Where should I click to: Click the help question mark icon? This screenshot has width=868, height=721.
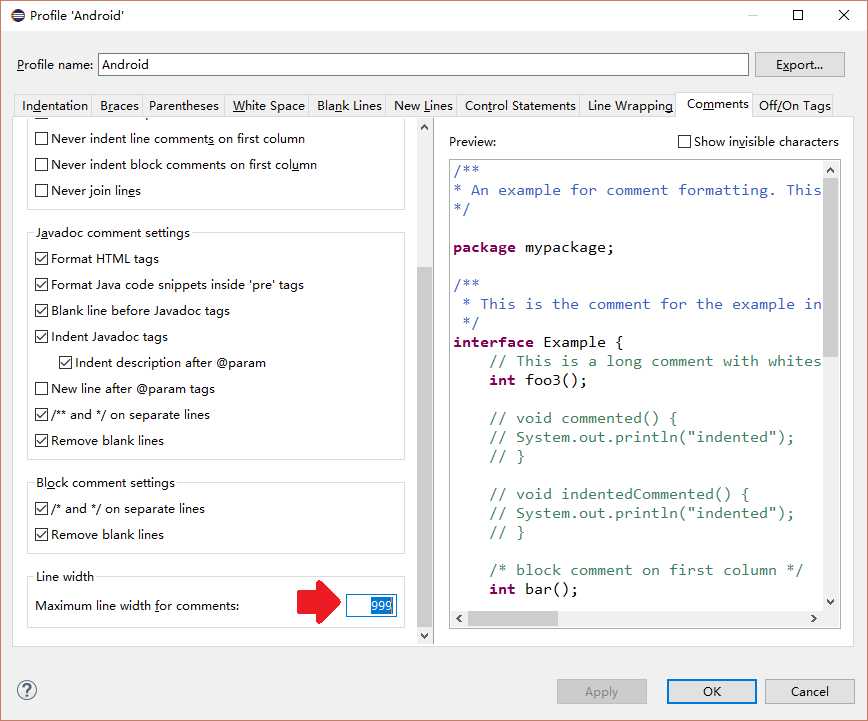(27, 690)
